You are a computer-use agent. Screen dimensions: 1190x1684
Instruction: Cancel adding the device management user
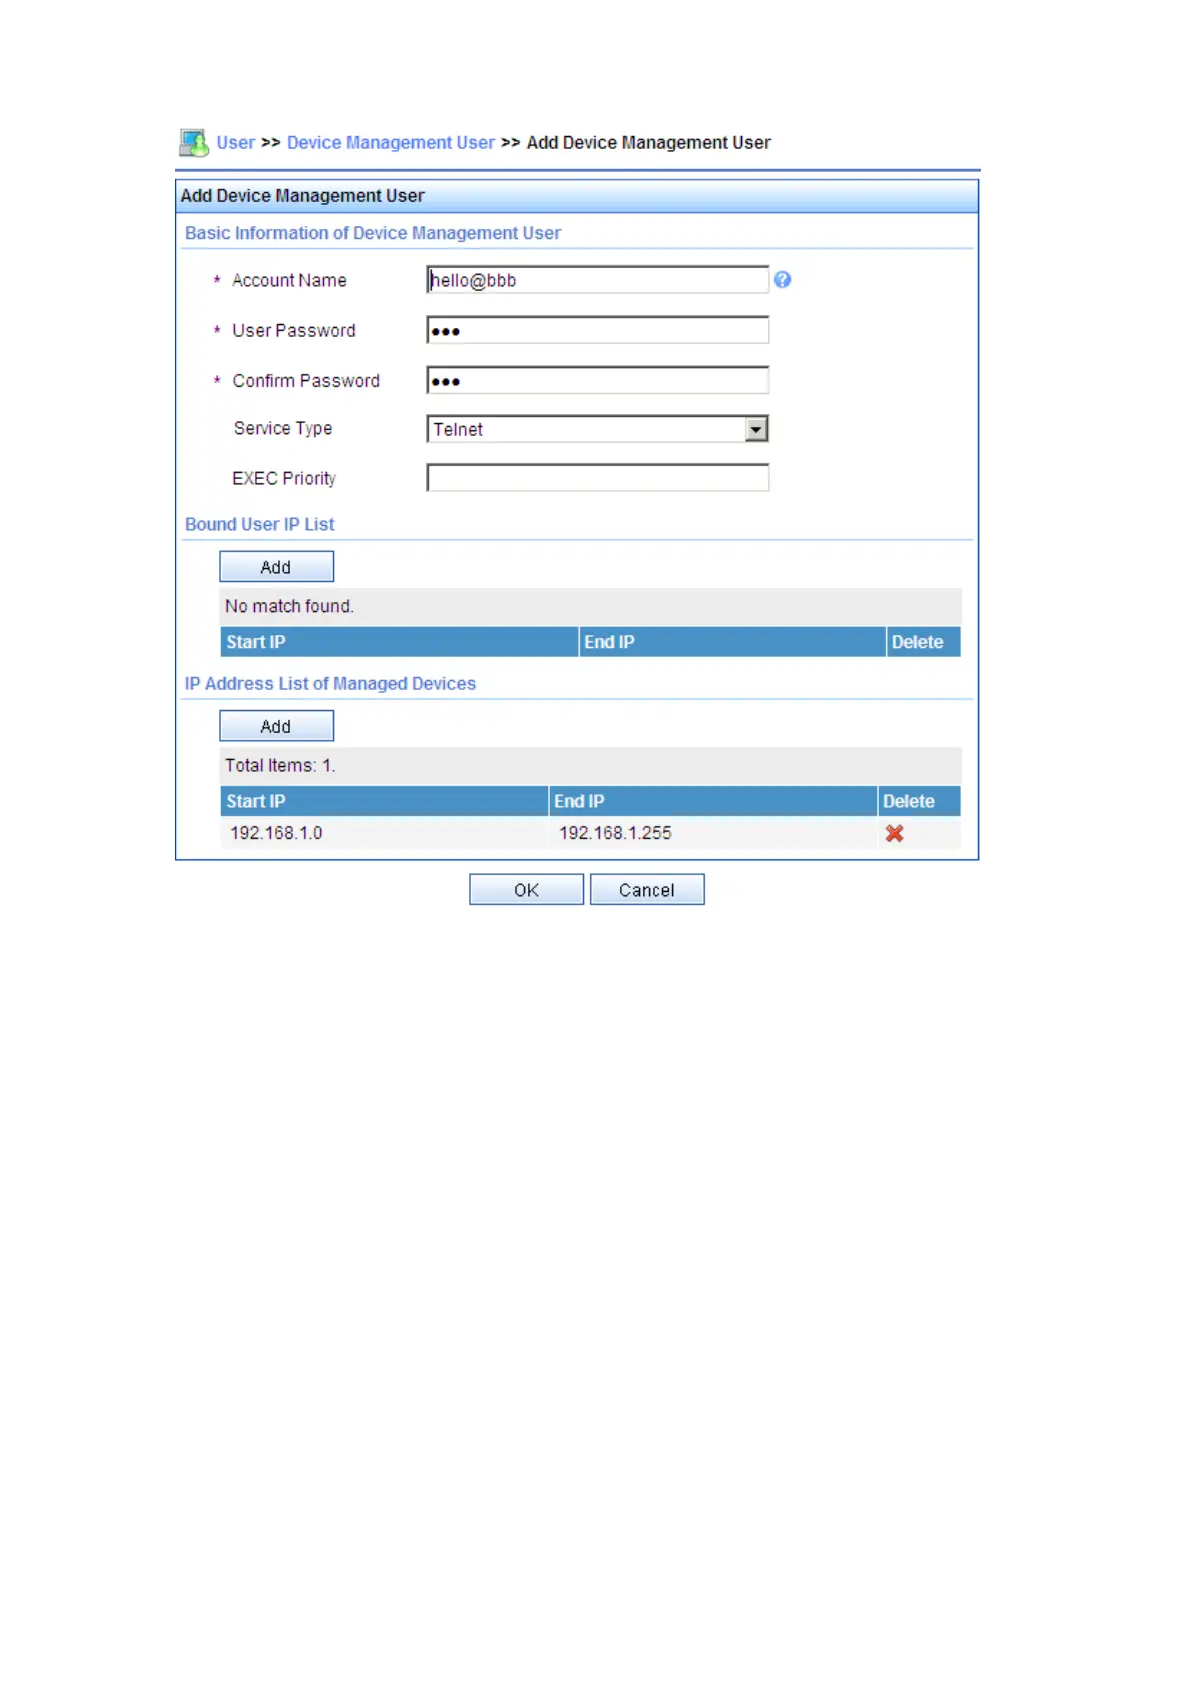tap(647, 890)
